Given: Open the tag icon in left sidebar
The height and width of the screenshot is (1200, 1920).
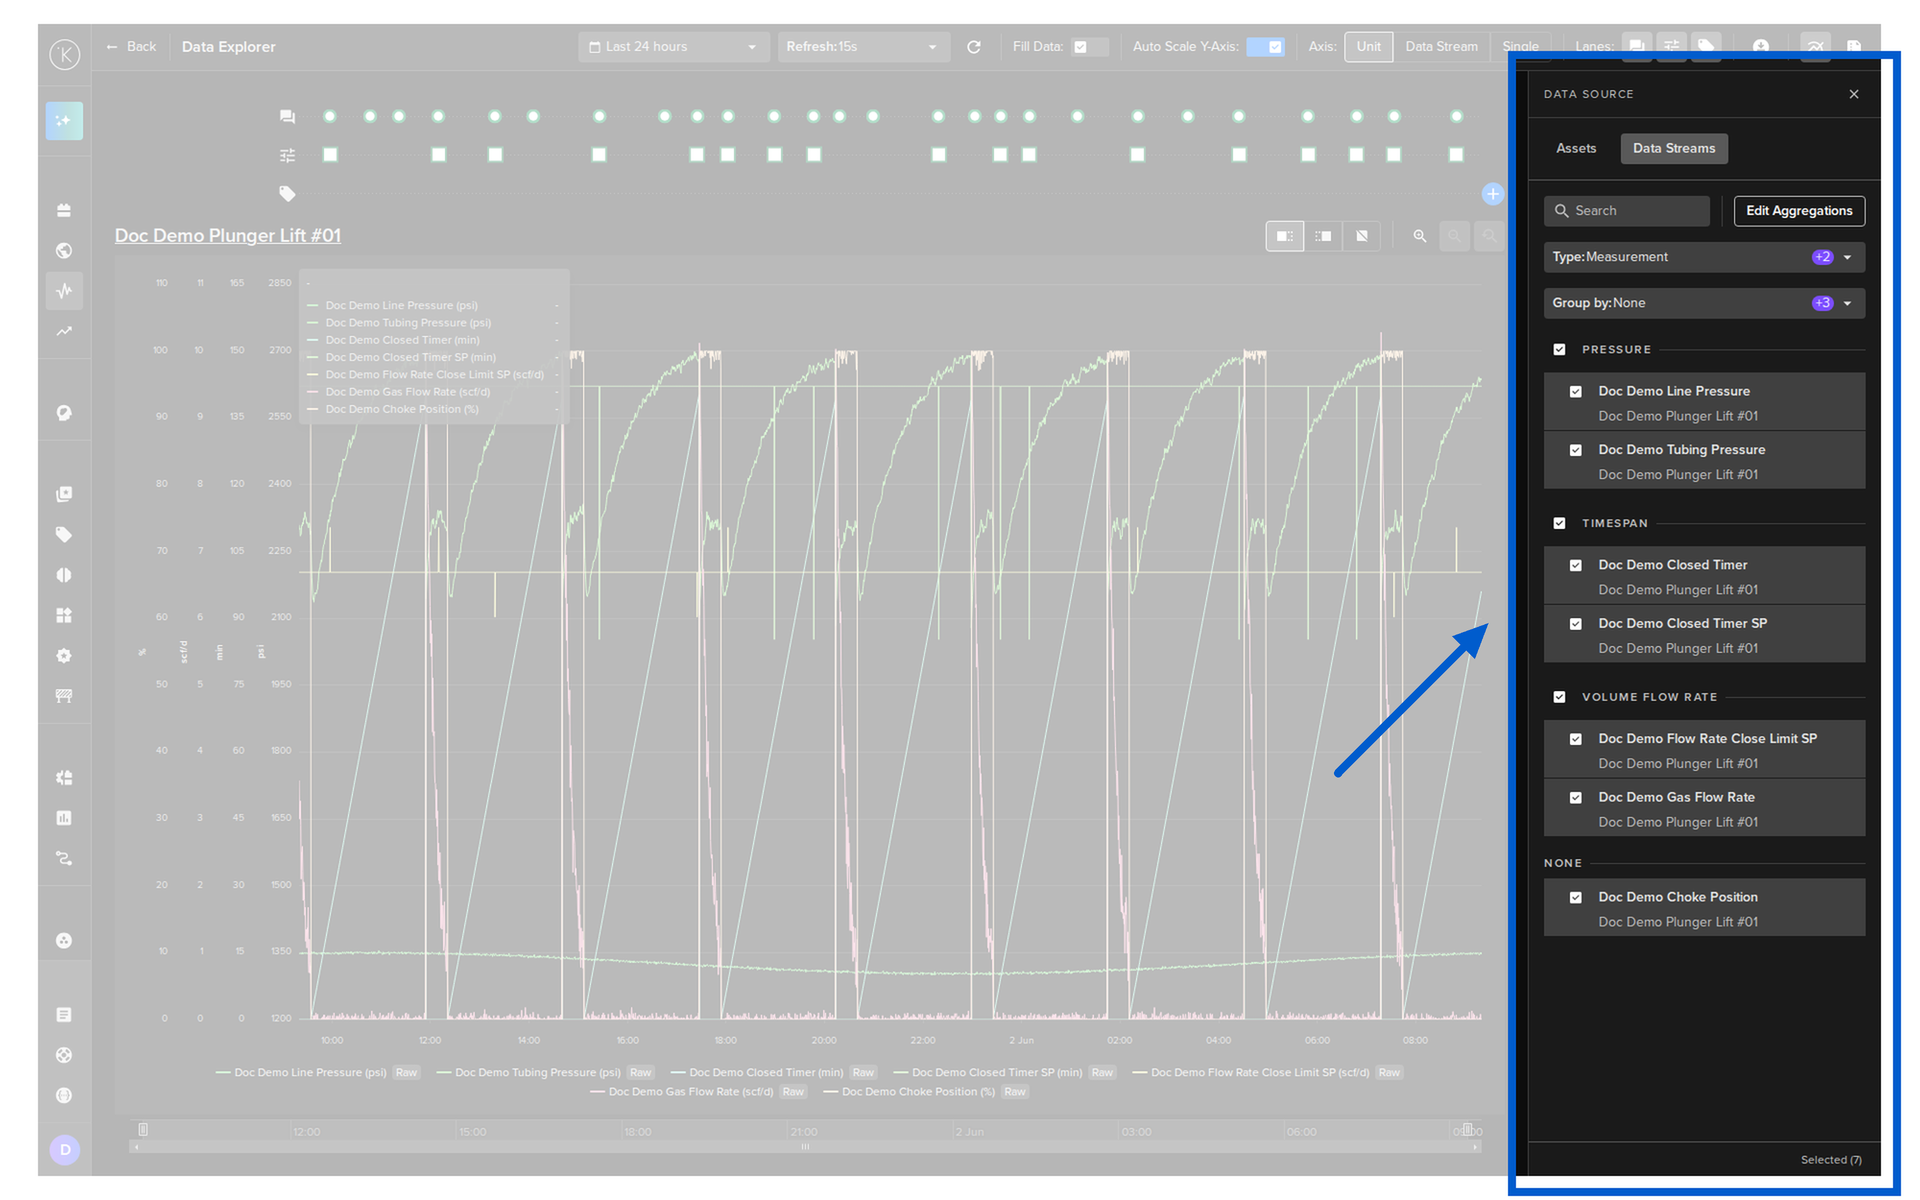Looking at the screenshot, I should point(64,534).
